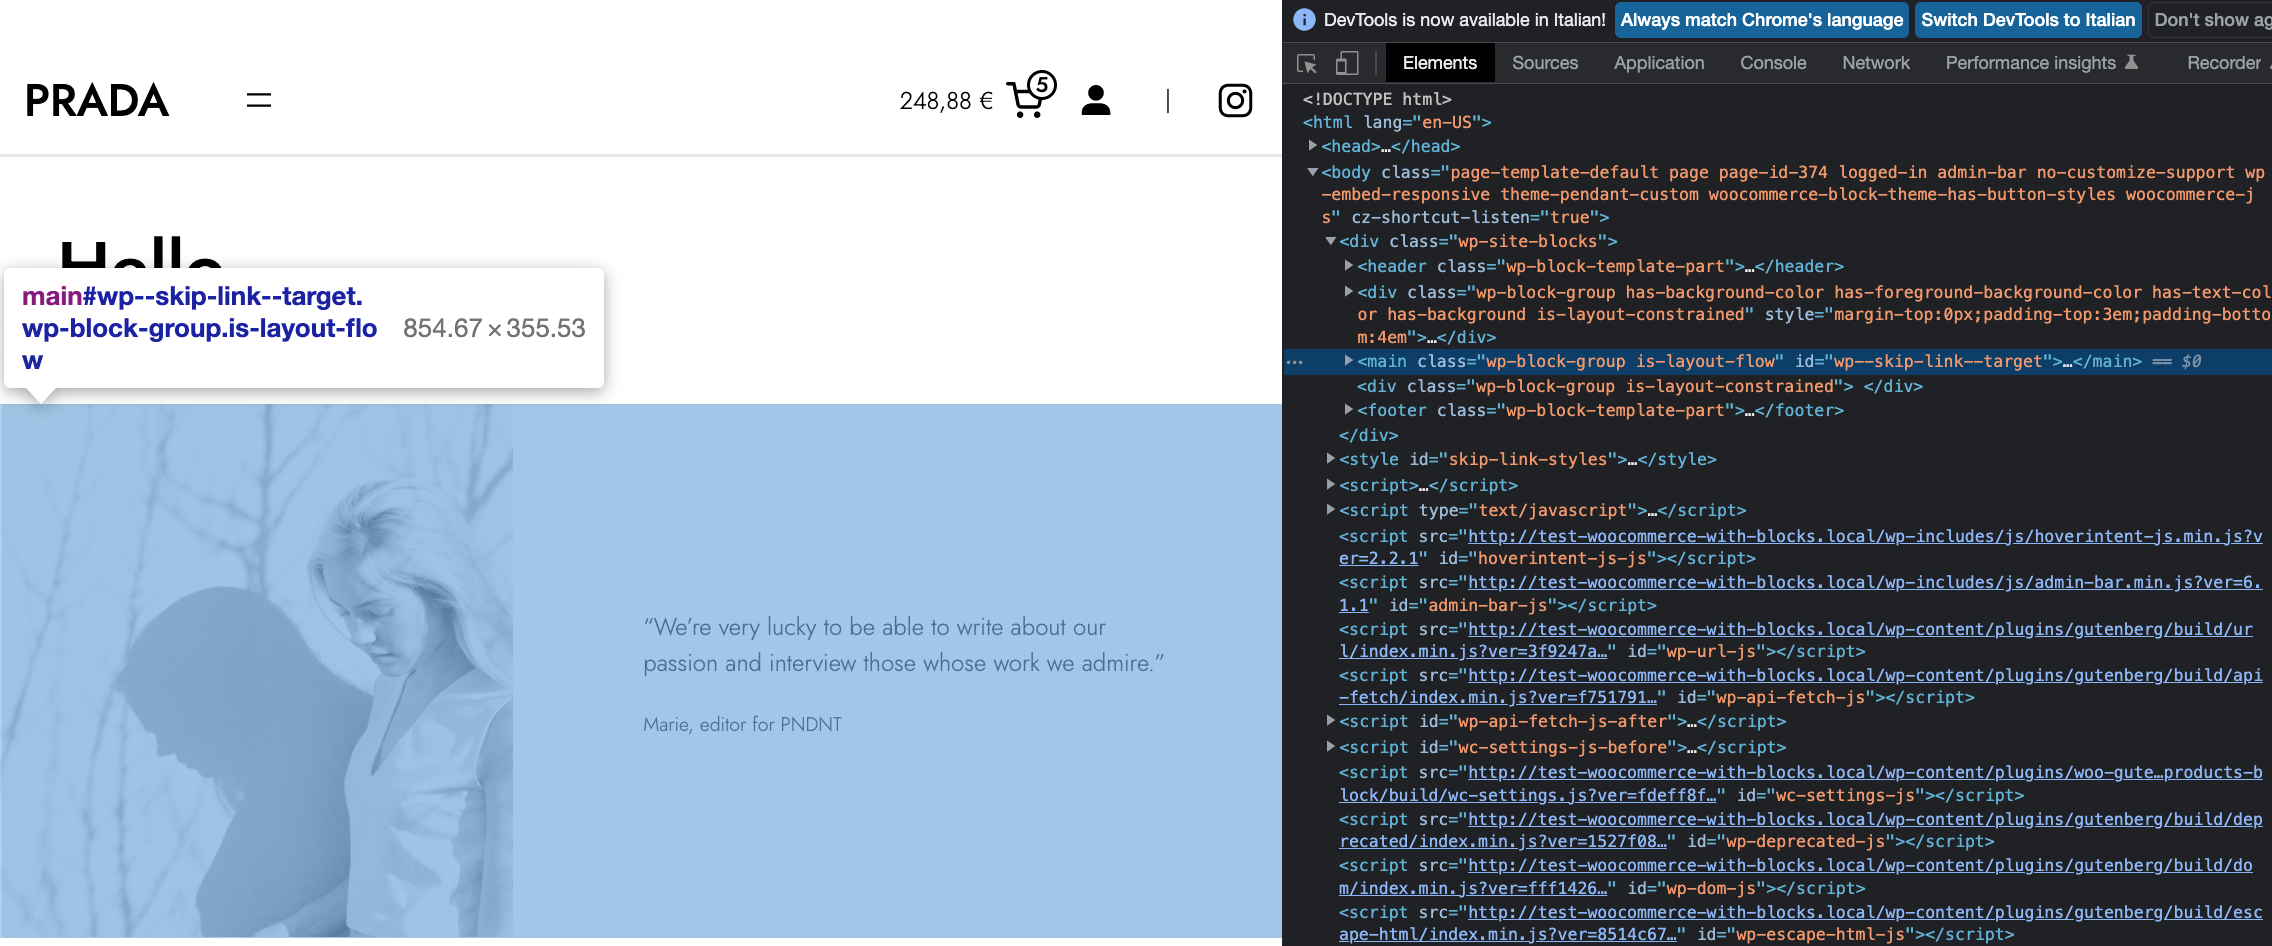Click the woman portrait photo
Viewport: 2272px width, 946px height.
coord(257,671)
